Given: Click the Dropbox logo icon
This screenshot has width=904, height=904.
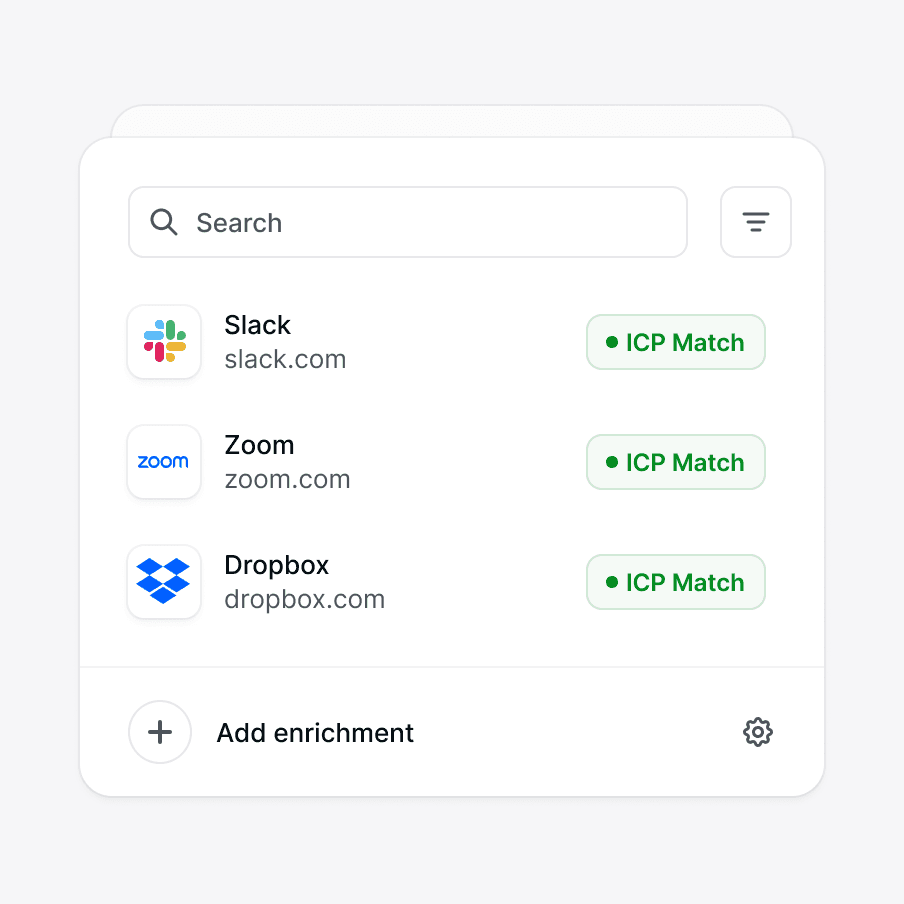Looking at the screenshot, I should pyautogui.click(x=164, y=582).
